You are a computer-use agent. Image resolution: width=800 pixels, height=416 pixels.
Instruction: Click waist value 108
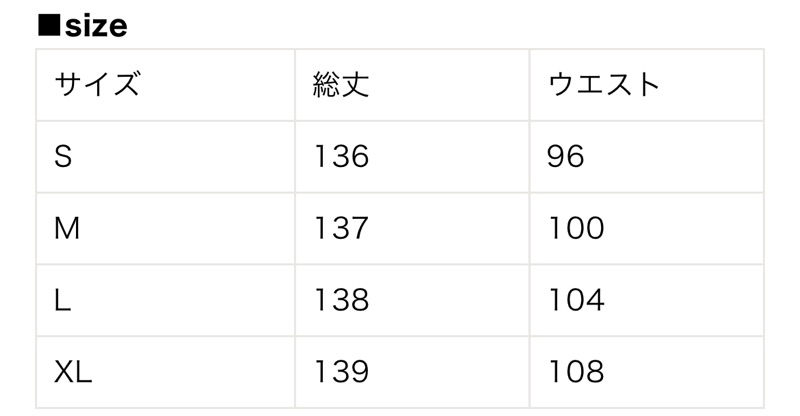pos(577,372)
